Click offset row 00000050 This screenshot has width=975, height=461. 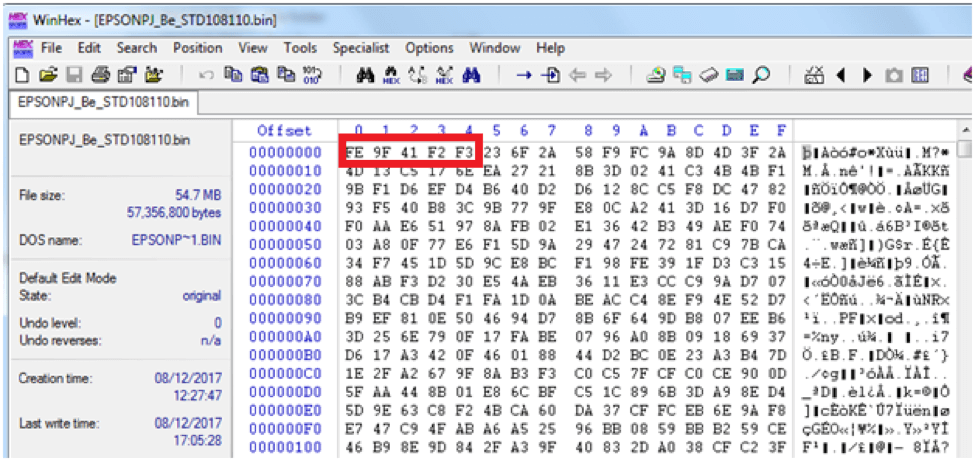click(x=285, y=243)
